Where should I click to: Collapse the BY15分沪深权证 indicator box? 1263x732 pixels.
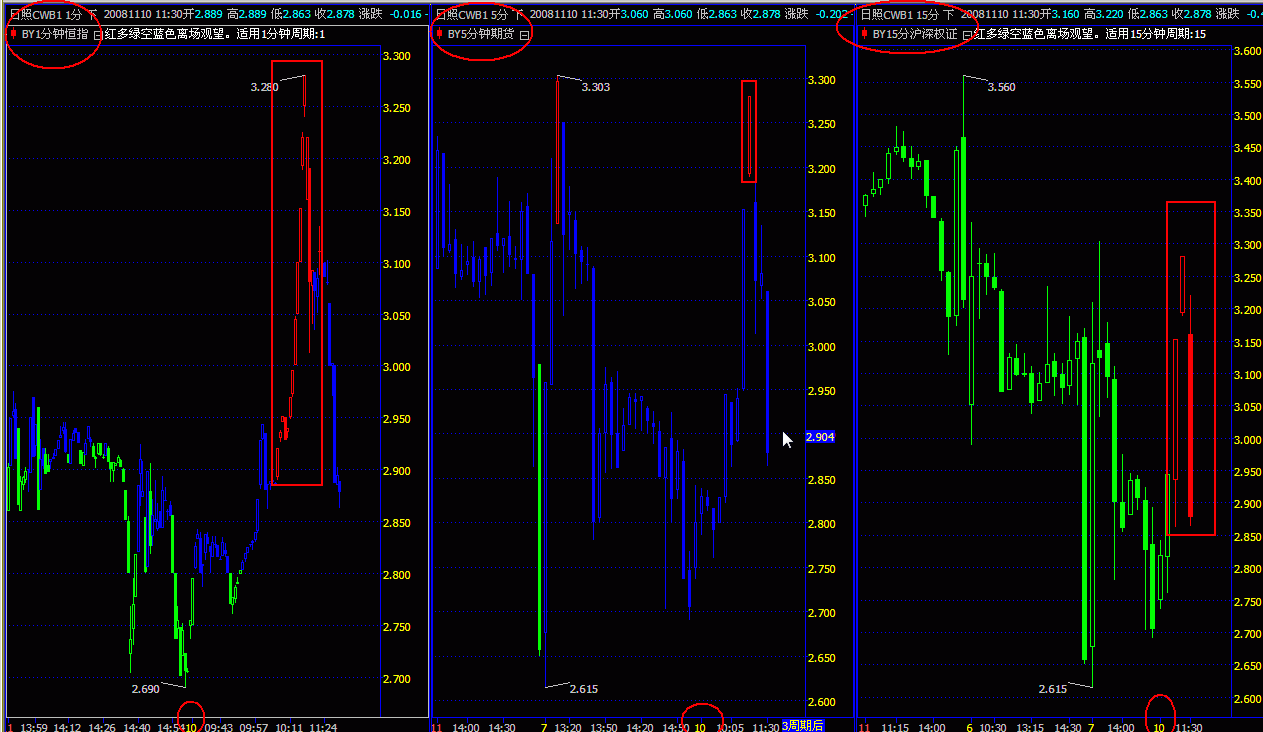pos(968,34)
